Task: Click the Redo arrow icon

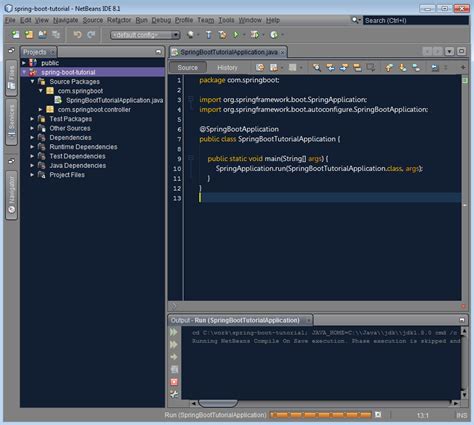Action: coord(91,34)
